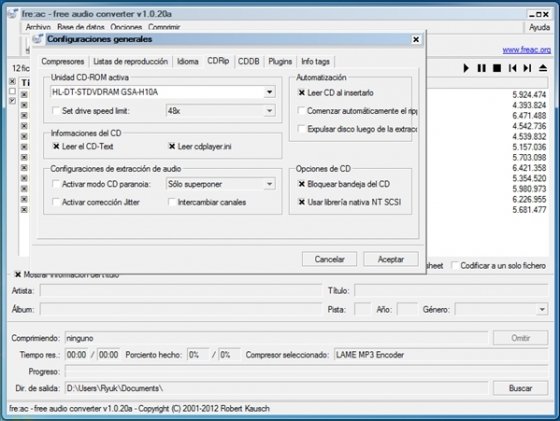Screen dimensions: 560x421
Task: Open the Base de datos menu
Action: (x=81, y=27)
